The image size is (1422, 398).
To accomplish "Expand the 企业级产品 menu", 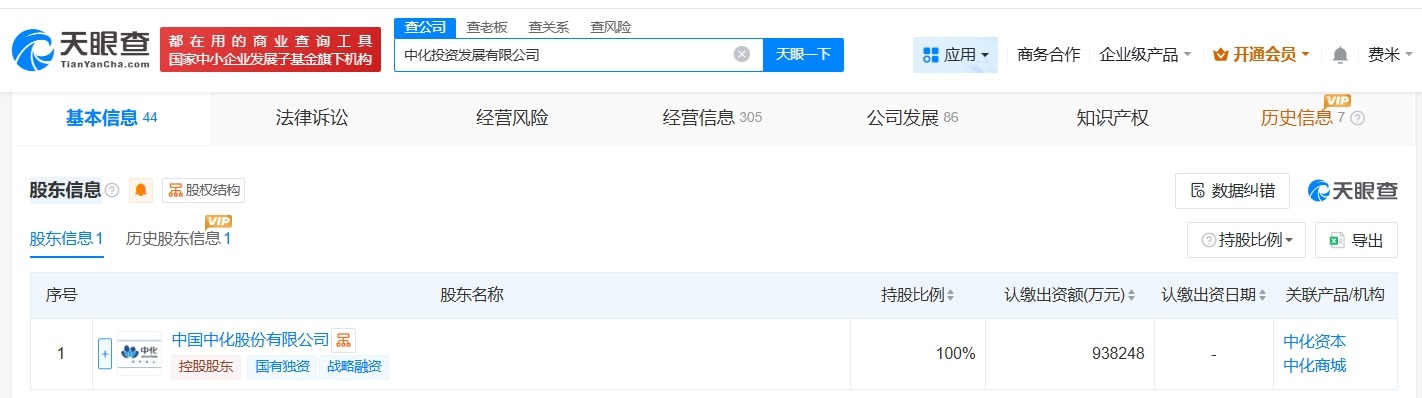I will [1145, 54].
